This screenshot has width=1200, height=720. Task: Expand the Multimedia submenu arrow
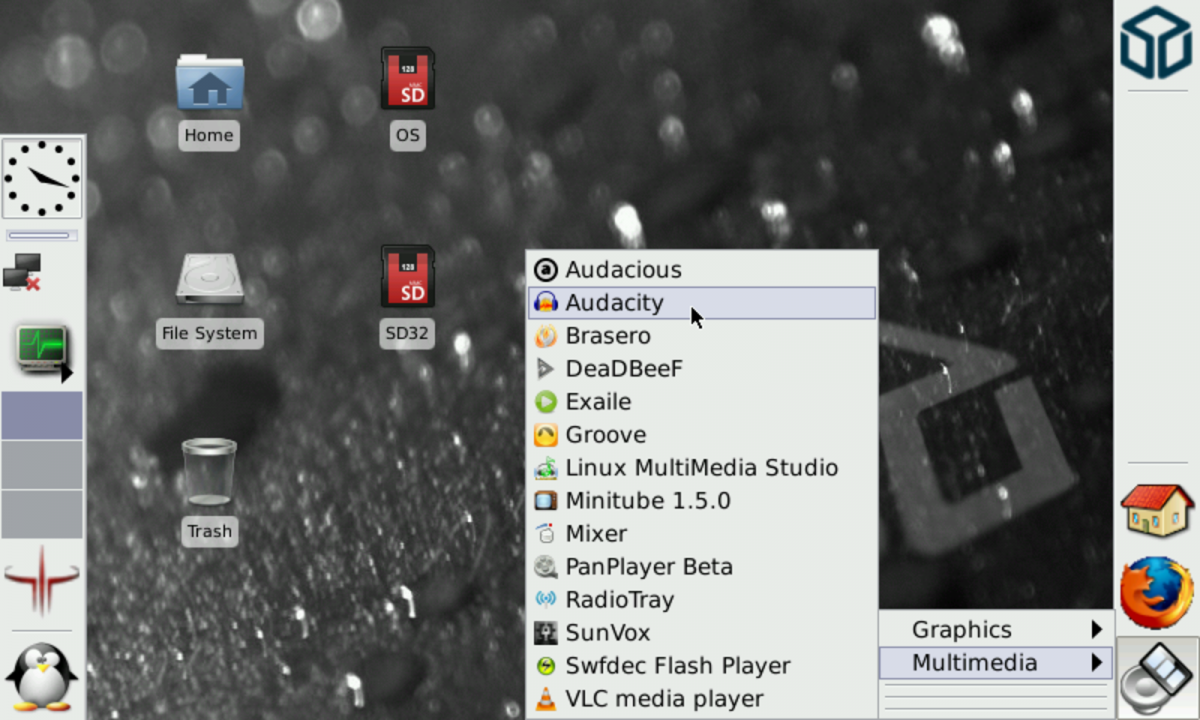1097,663
